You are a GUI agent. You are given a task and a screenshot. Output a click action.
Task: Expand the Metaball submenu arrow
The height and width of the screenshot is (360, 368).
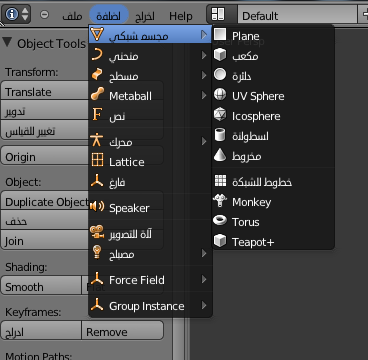click(204, 95)
